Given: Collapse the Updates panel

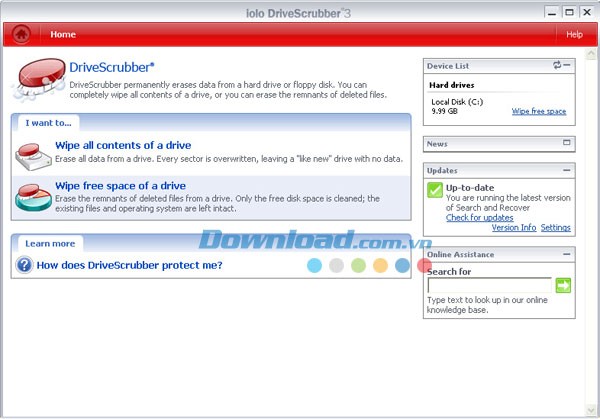Looking at the screenshot, I should (x=567, y=170).
